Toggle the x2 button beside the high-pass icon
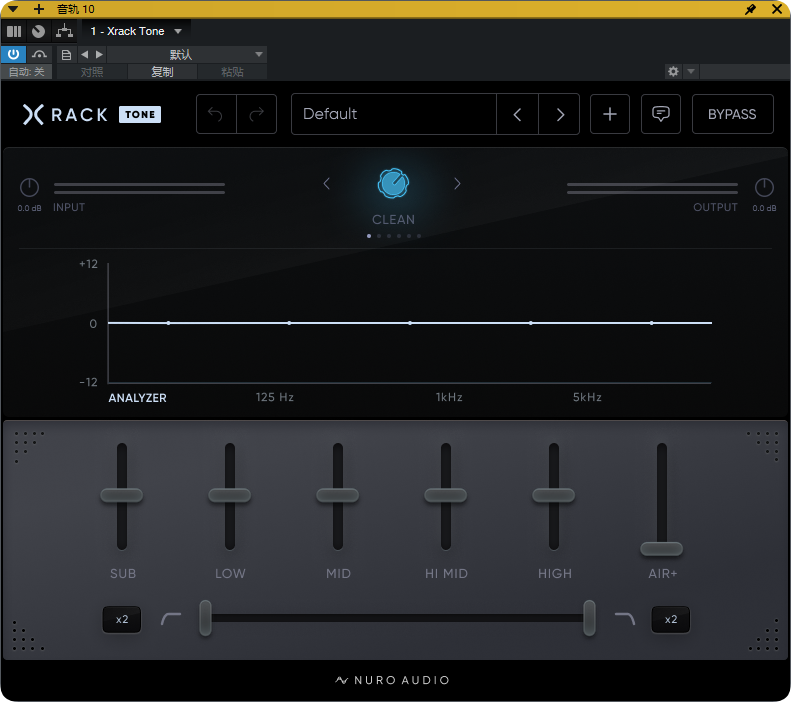Screen dimensions: 791x702 coord(122,619)
